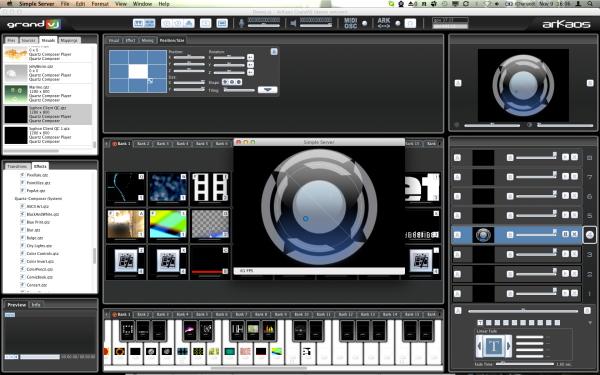Toggle the A button on layer 4
600x375 pixels.
457,235
